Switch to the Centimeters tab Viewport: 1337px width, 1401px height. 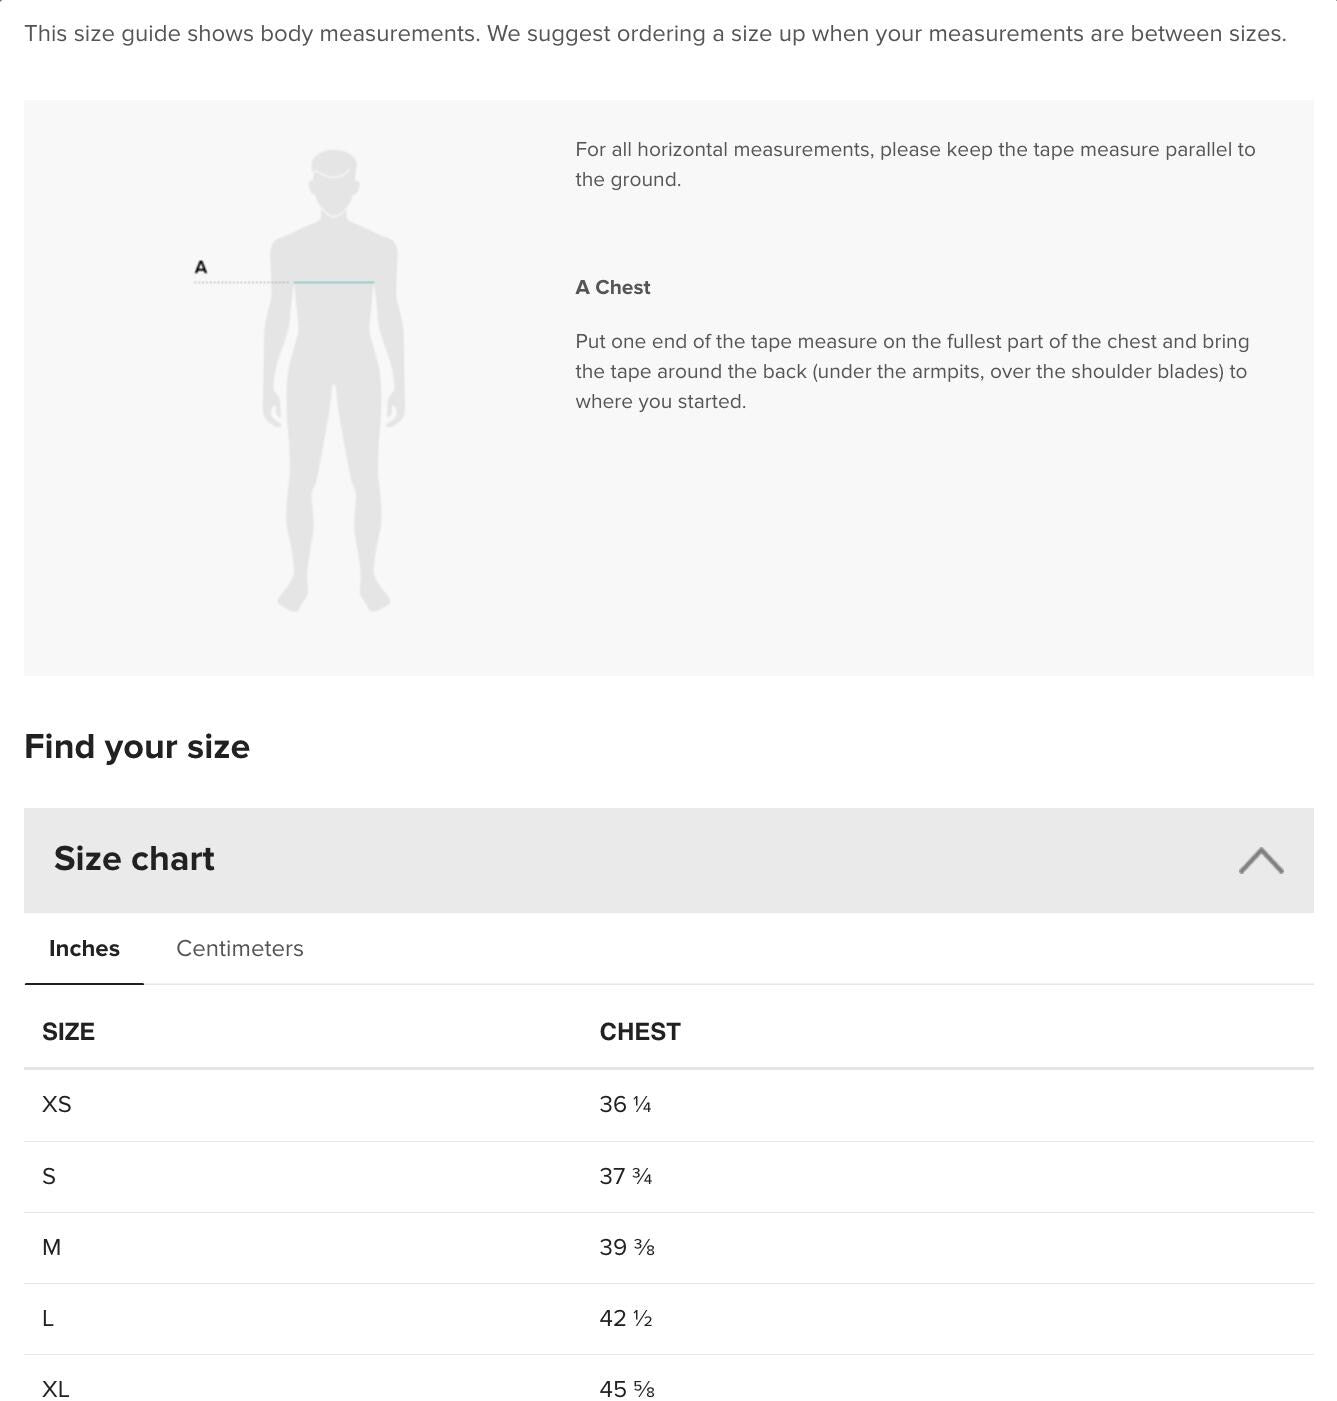pos(240,948)
